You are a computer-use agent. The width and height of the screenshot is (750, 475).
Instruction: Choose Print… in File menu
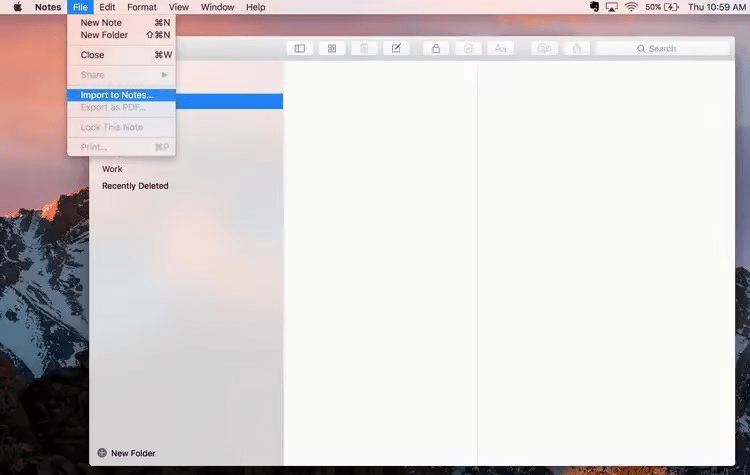tap(121, 147)
